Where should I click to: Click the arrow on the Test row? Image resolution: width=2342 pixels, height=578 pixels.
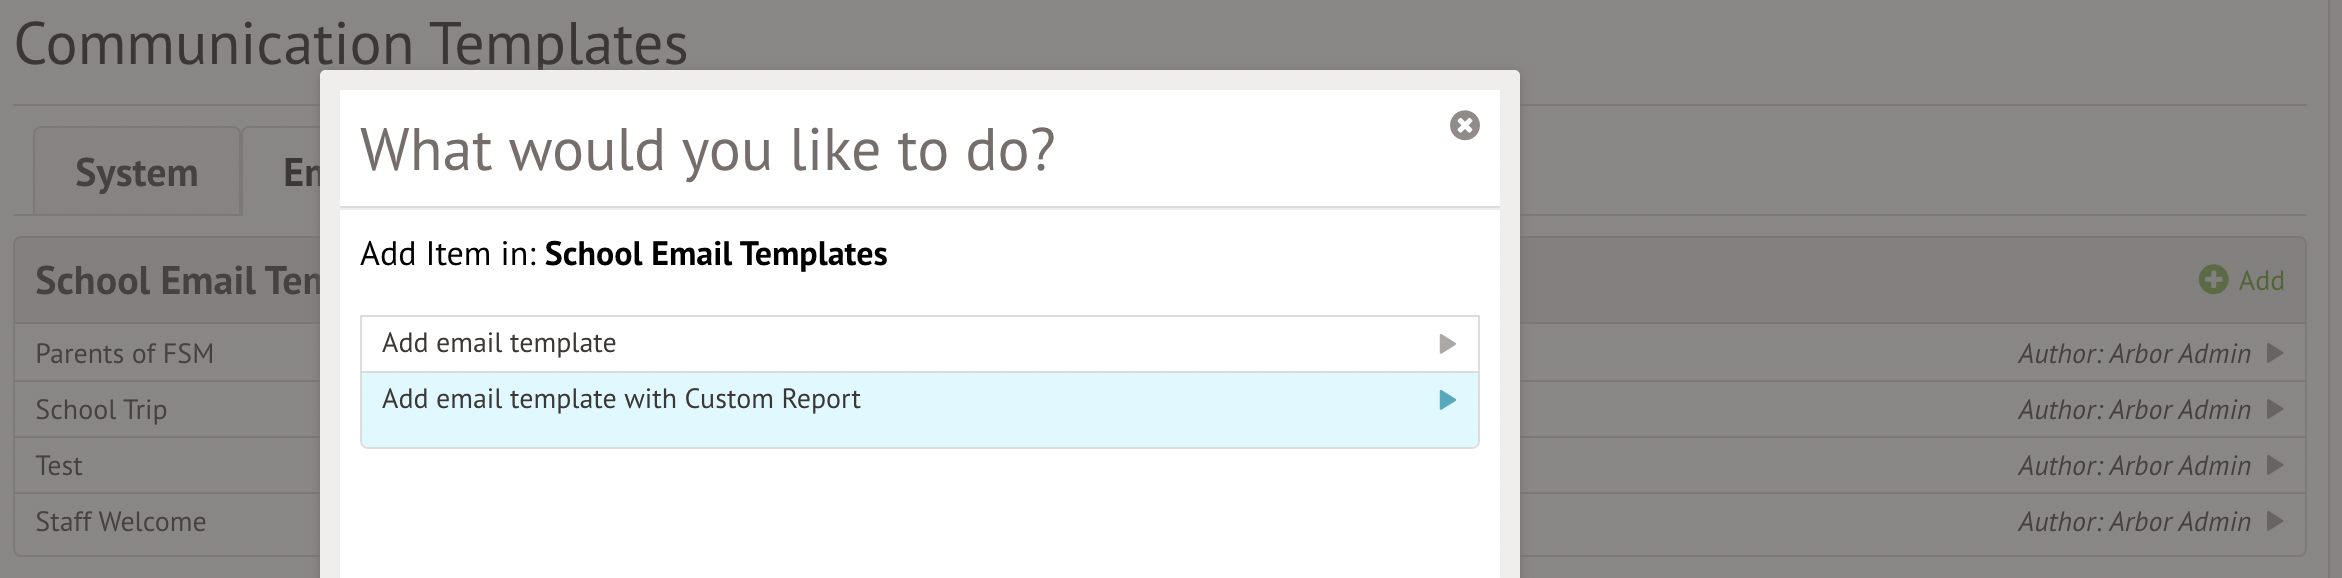click(x=2275, y=465)
